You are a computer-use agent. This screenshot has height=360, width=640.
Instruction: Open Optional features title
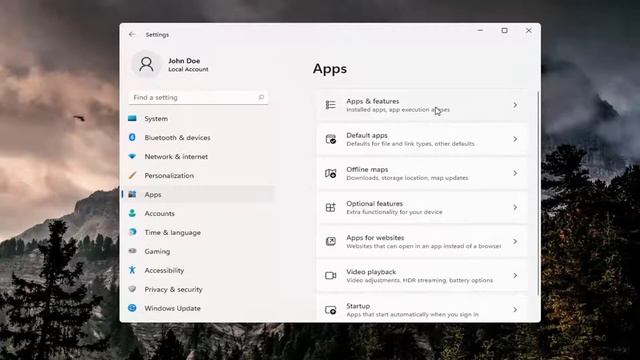click(x=374, y=203)
